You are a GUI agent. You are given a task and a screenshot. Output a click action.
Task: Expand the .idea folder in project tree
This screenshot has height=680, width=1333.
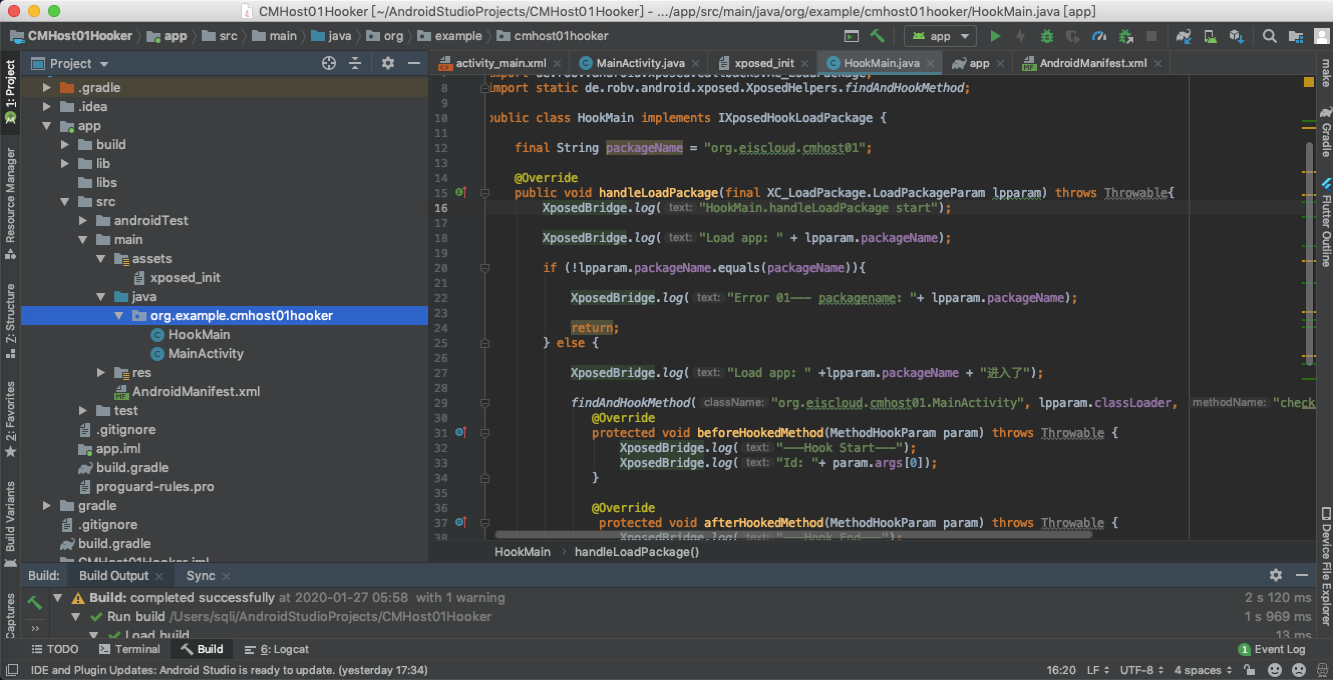47,107
